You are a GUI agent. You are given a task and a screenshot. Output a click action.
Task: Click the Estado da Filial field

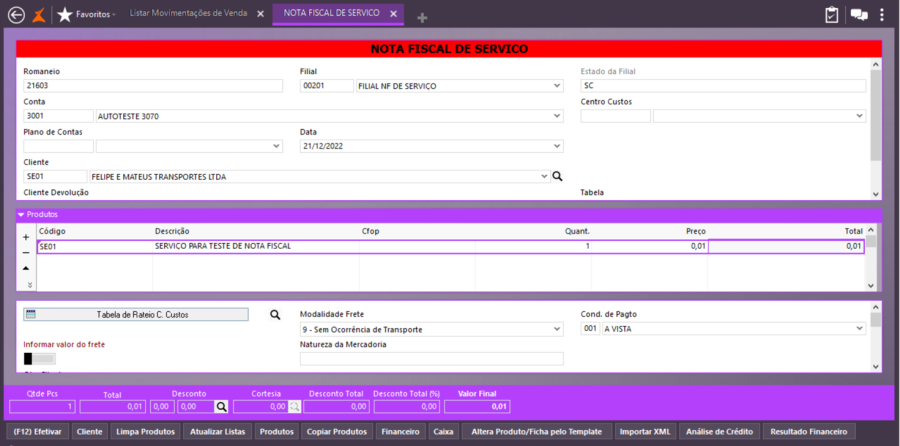point(723,86)
